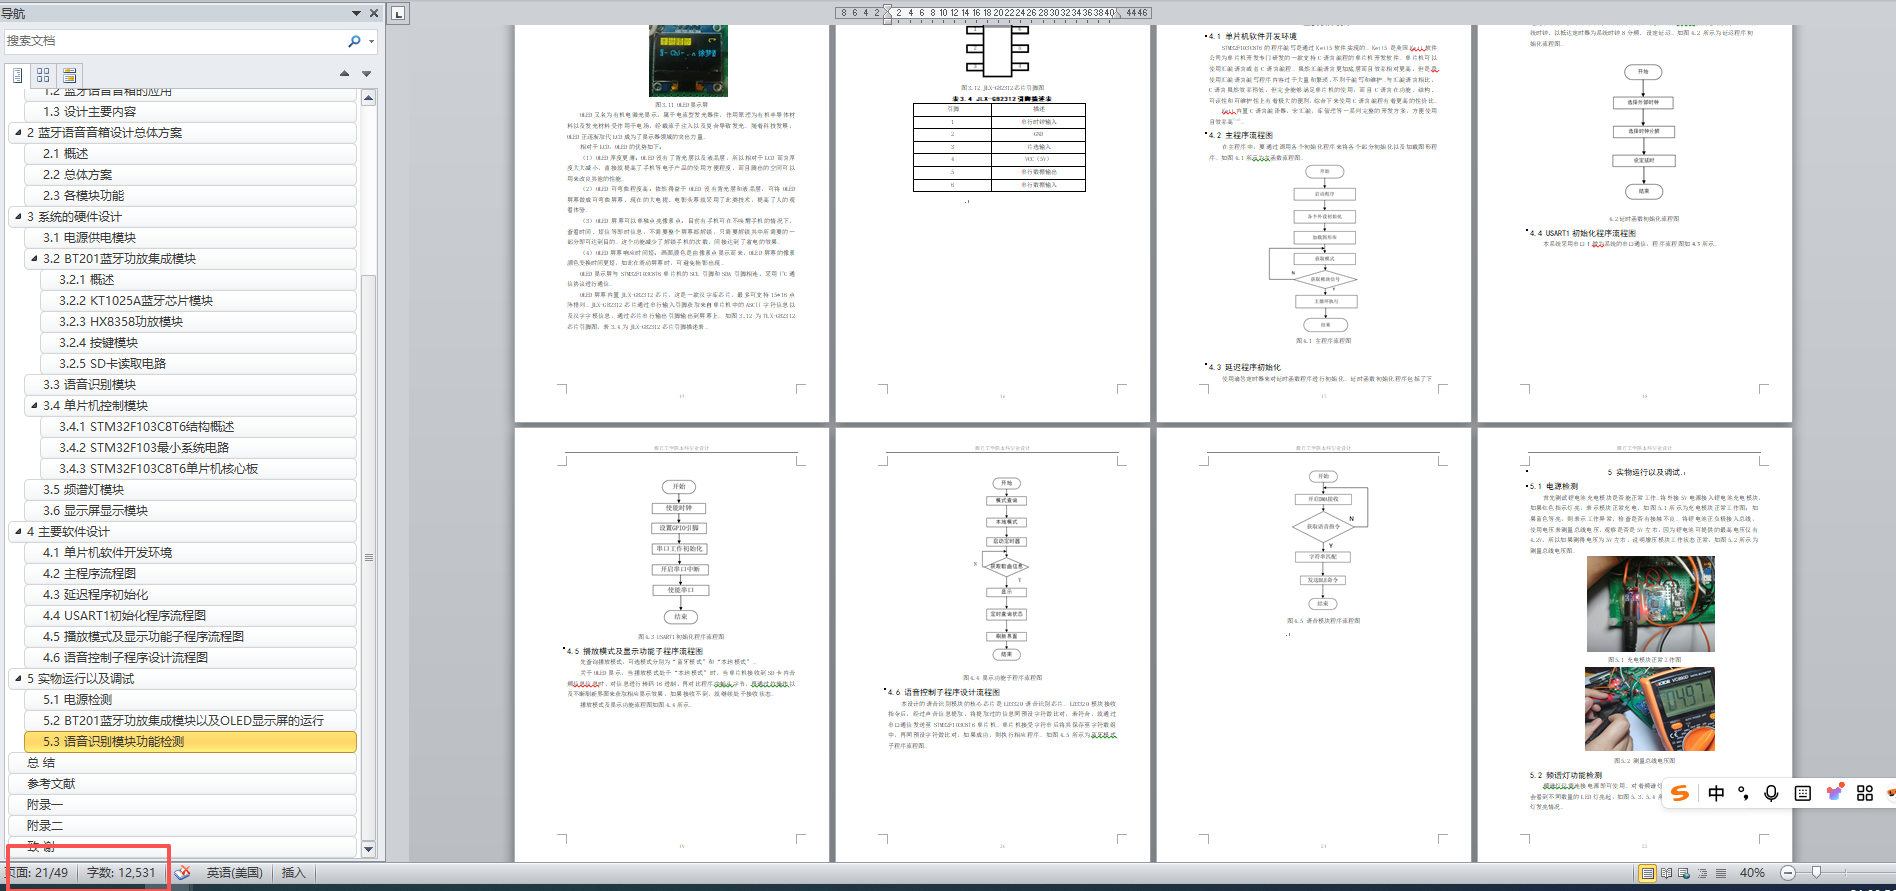Switch to search results browse tab
Screen dimensions: 1896x891
pos(69,75)
